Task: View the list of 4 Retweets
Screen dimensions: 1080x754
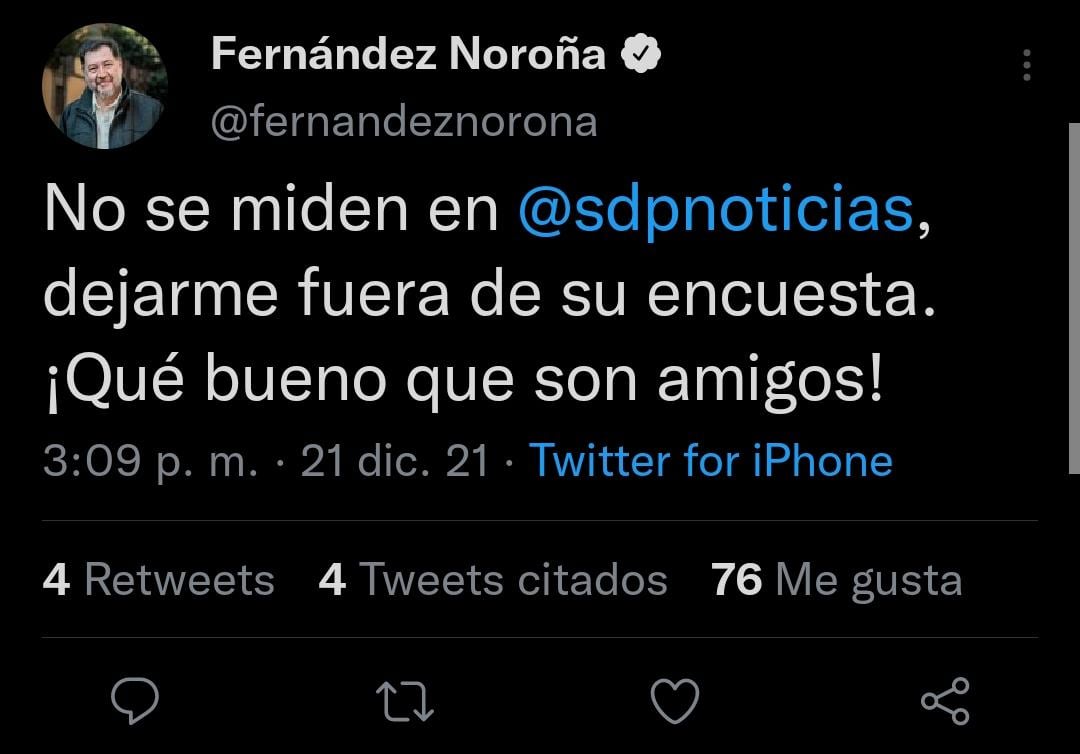Action: [x=159, y=580]
